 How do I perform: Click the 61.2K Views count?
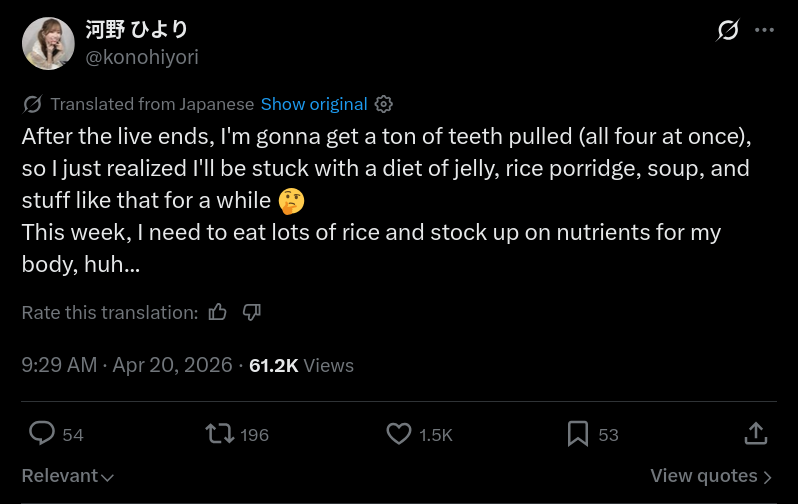(301, 365)
